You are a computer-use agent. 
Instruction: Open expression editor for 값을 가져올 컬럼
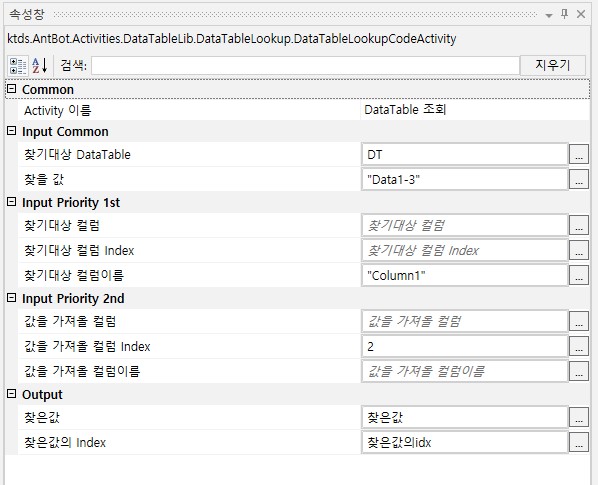(x=579, y=321)
